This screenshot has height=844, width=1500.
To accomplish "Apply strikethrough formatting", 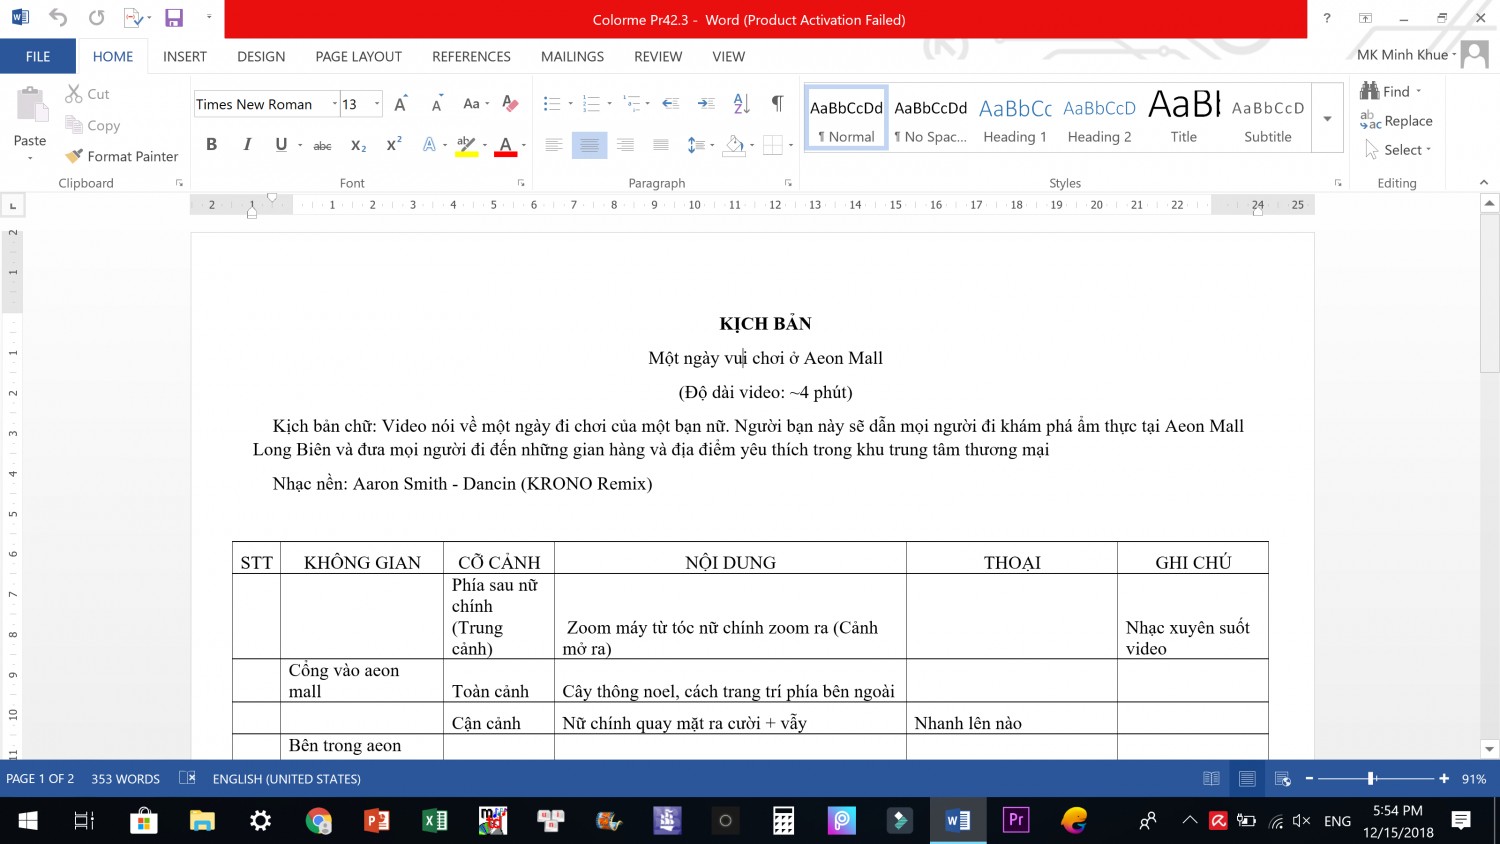I will (x=322, y=145).
